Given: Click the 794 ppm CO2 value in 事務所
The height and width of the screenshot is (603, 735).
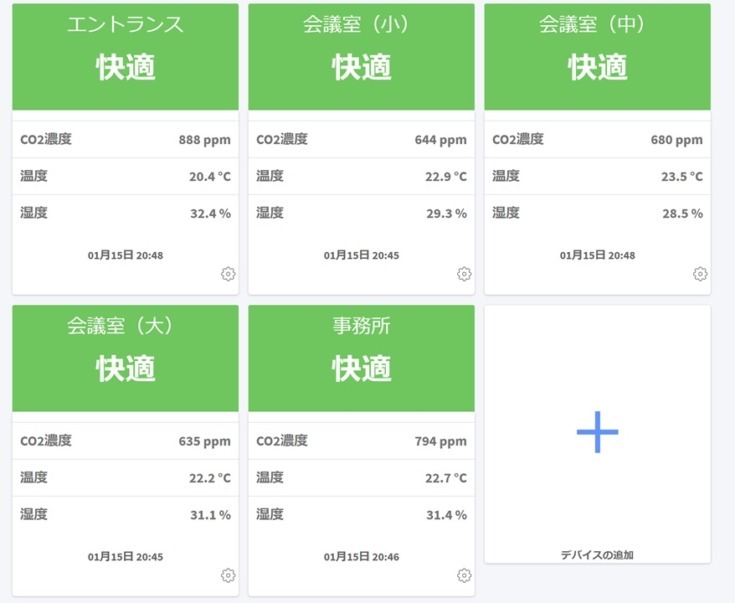Looking at the screenshot, I should pyautogui.click(x=440, y=441).
